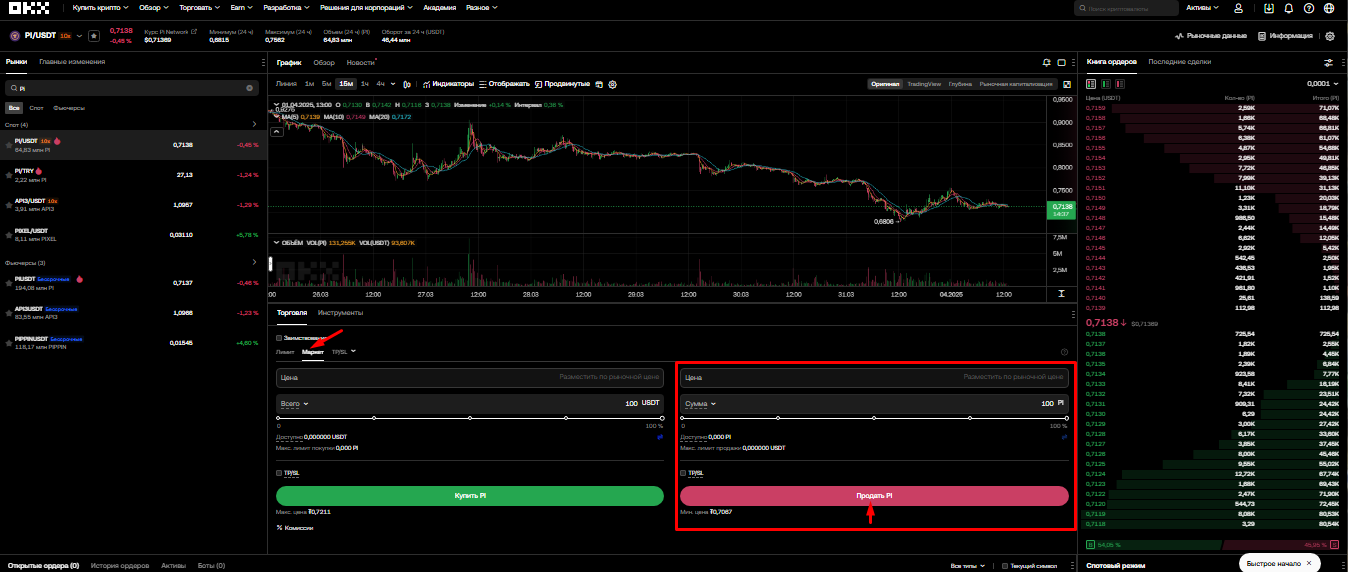Select the Фьючерсы market filter
The height and width of the screenshot is (572, 1348).
coord(69,107)
